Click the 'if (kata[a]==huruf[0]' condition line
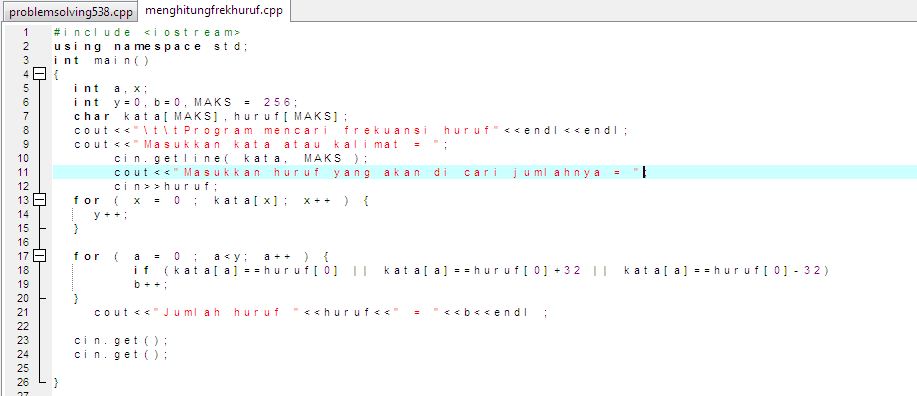Screen dimensions: 917x396 (481, 271)
